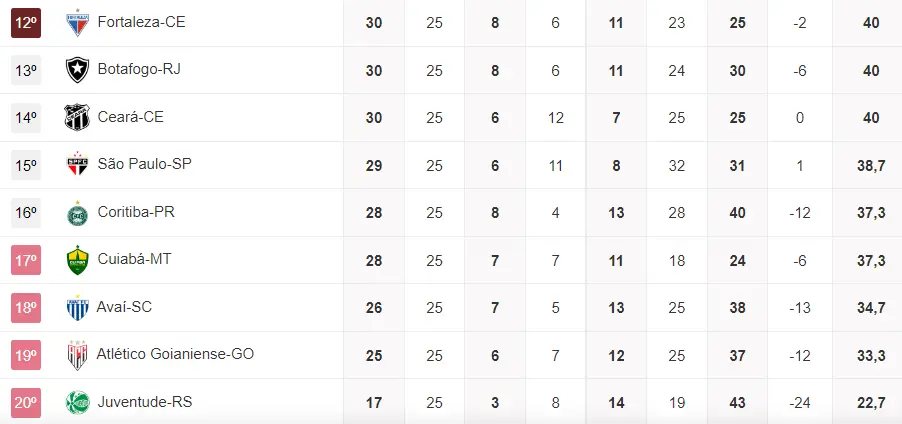The width and height of the screenshot is (902, 424).
Task: Click the 12º position badge
Action: coord(25,22)
